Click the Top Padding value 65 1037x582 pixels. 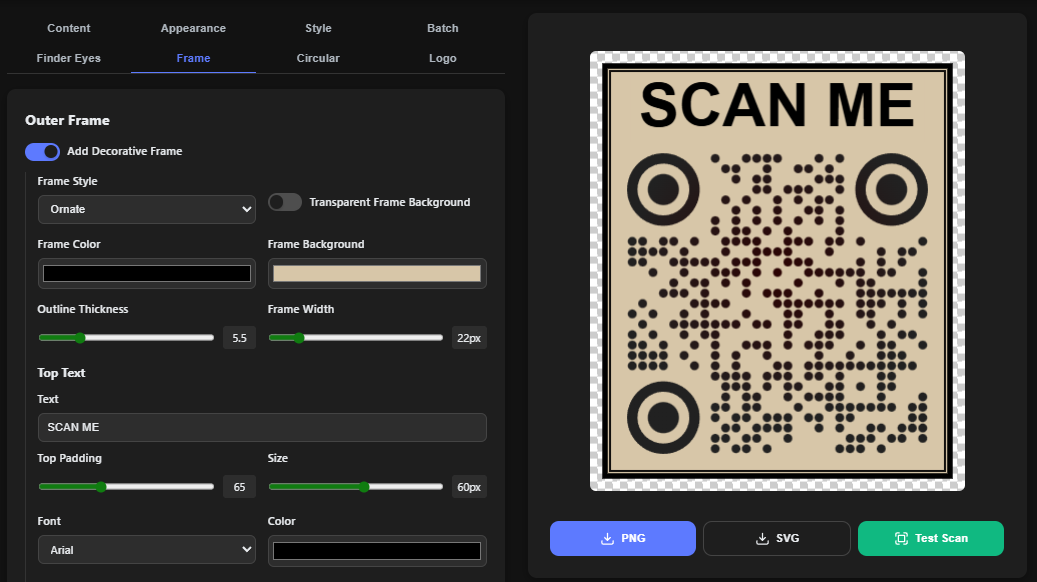click(239, 487)
